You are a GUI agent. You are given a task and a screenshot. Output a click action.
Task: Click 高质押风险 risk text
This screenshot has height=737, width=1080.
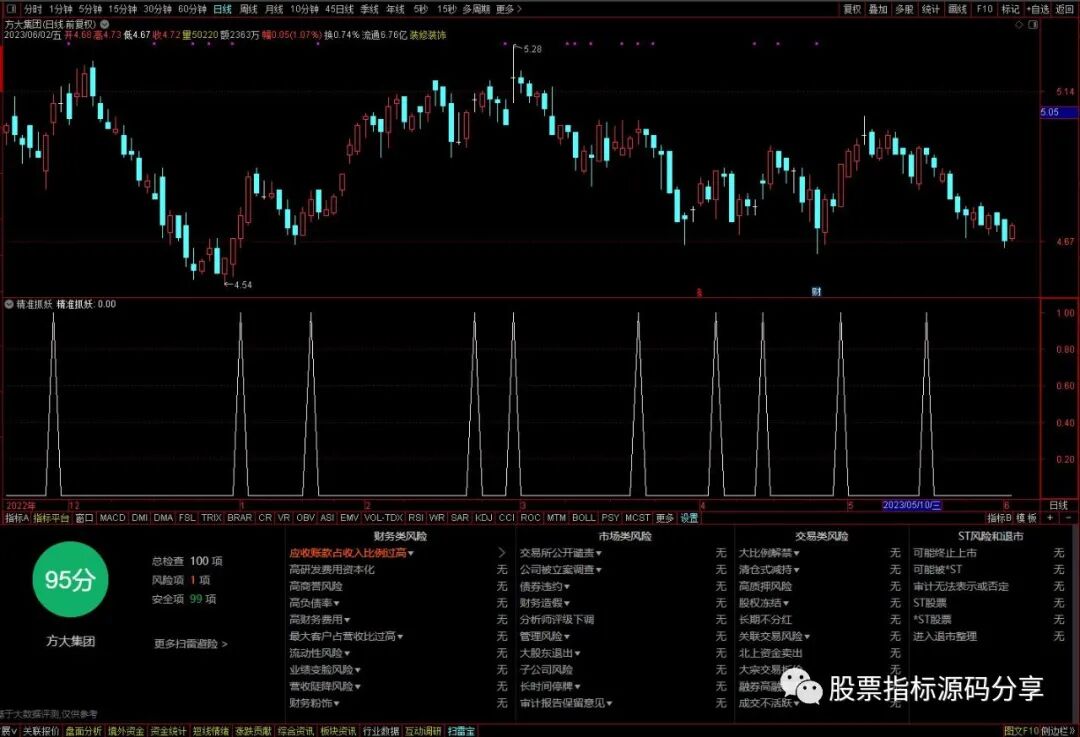pos(765,586)
